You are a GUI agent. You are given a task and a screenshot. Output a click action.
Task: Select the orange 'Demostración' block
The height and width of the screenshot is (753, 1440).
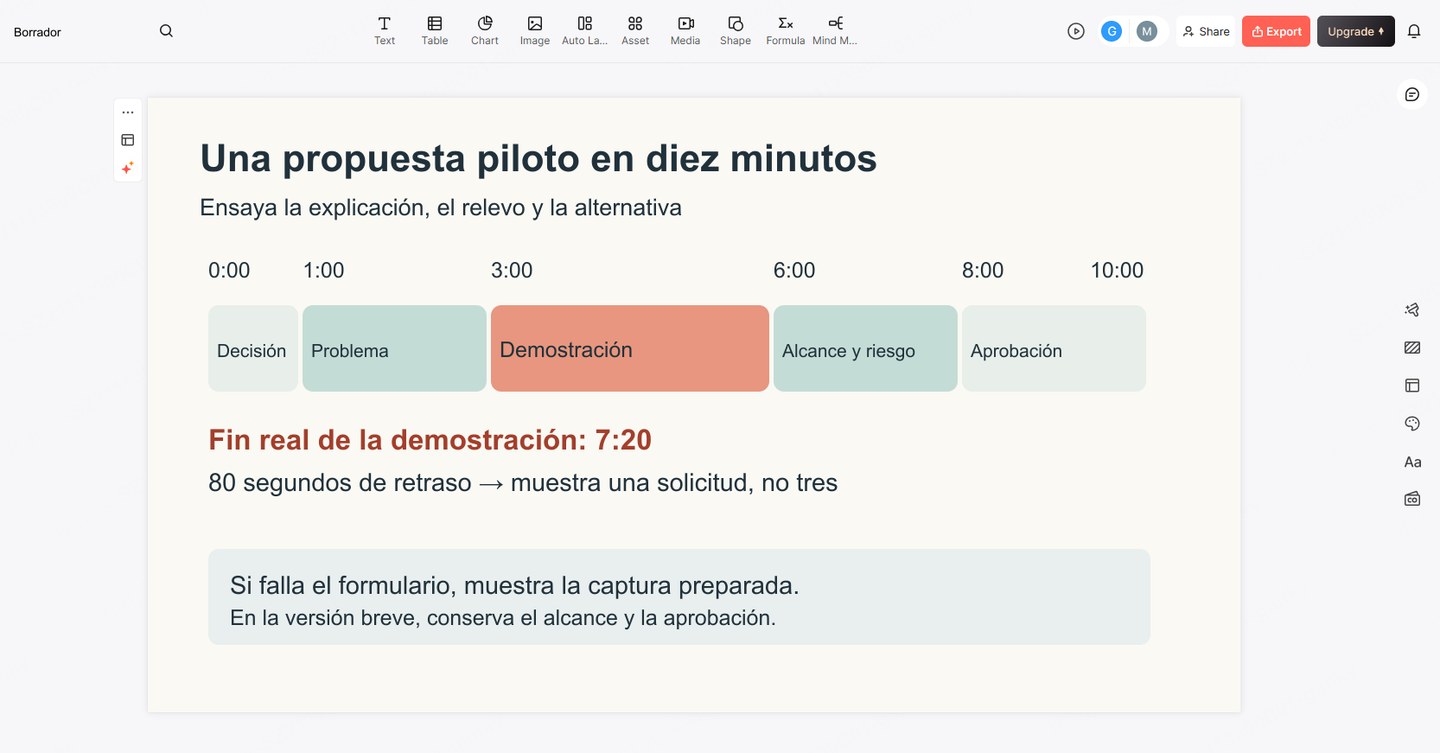click(x=630, y=348)
